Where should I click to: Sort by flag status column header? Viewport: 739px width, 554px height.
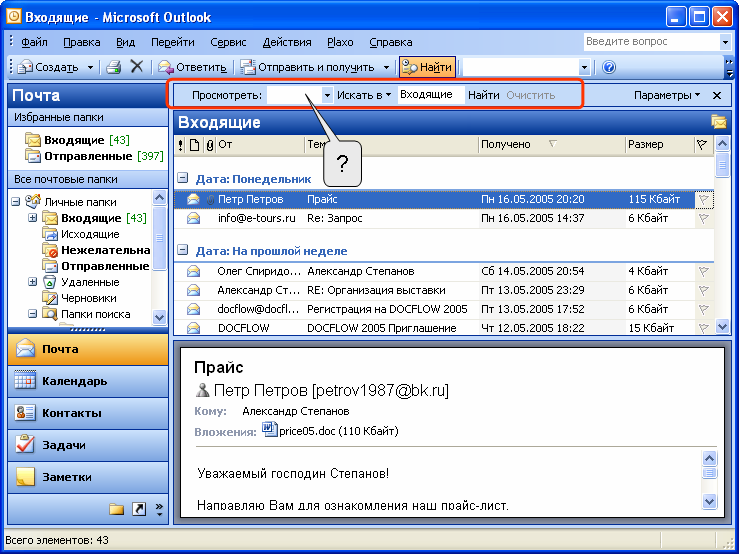click(702, 145)
